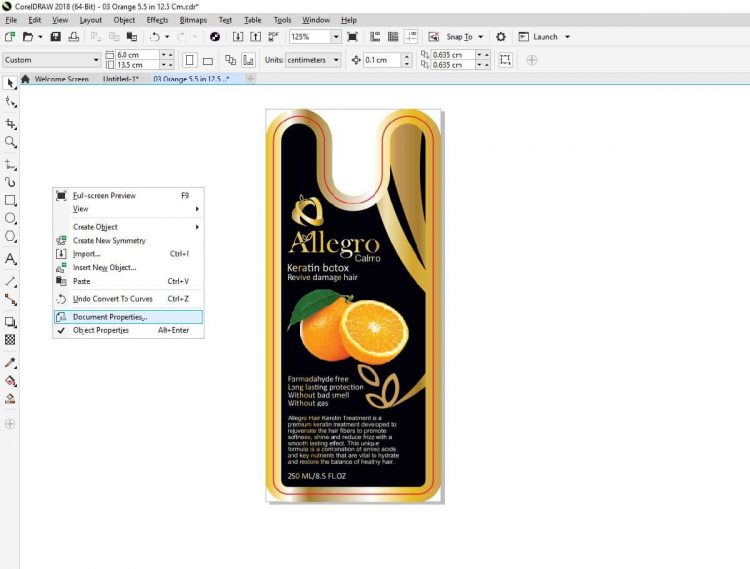Screen dimensions: 750x569
Task: Click the nudge distance 0.1 cm field
Action: [382, 60]
